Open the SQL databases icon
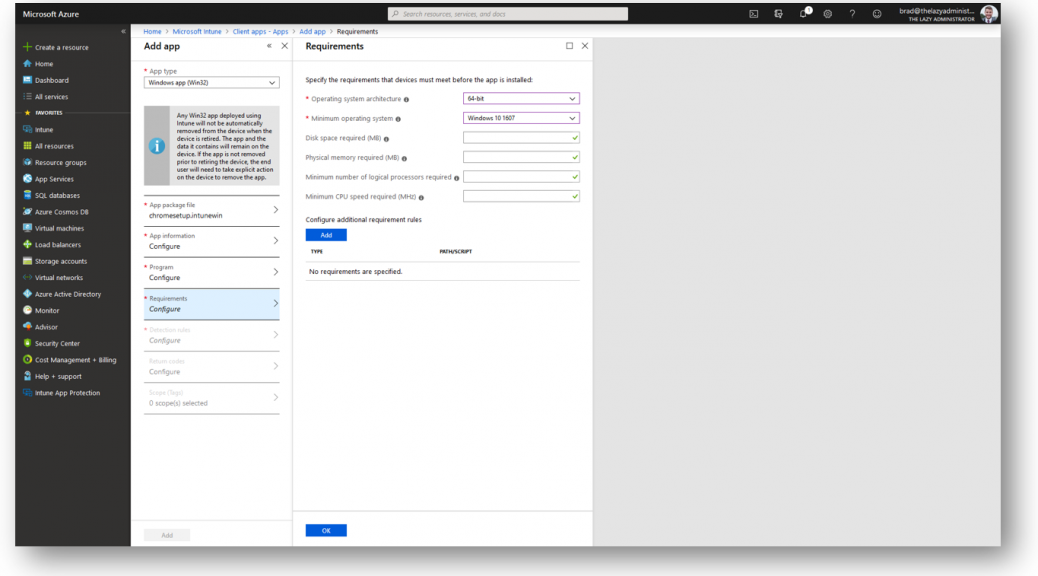This screenshot has height=576, width=1038. pos(27,195)
